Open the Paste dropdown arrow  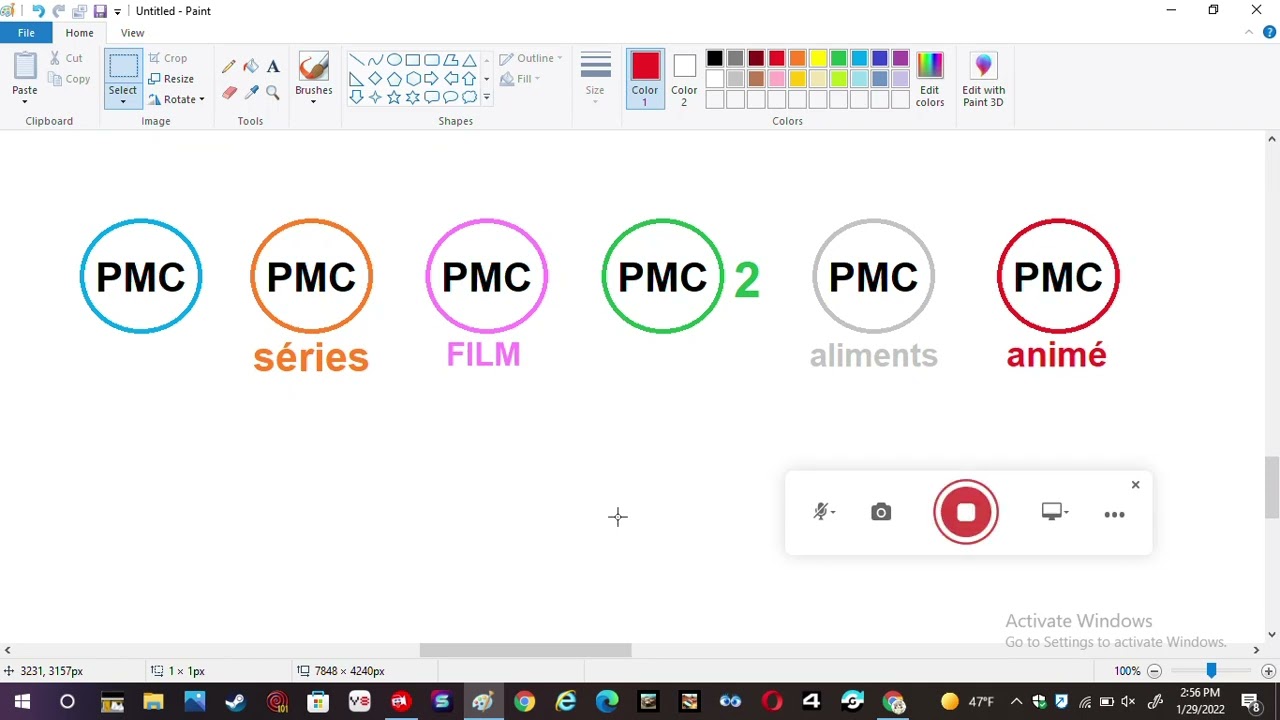coord(25,101)
